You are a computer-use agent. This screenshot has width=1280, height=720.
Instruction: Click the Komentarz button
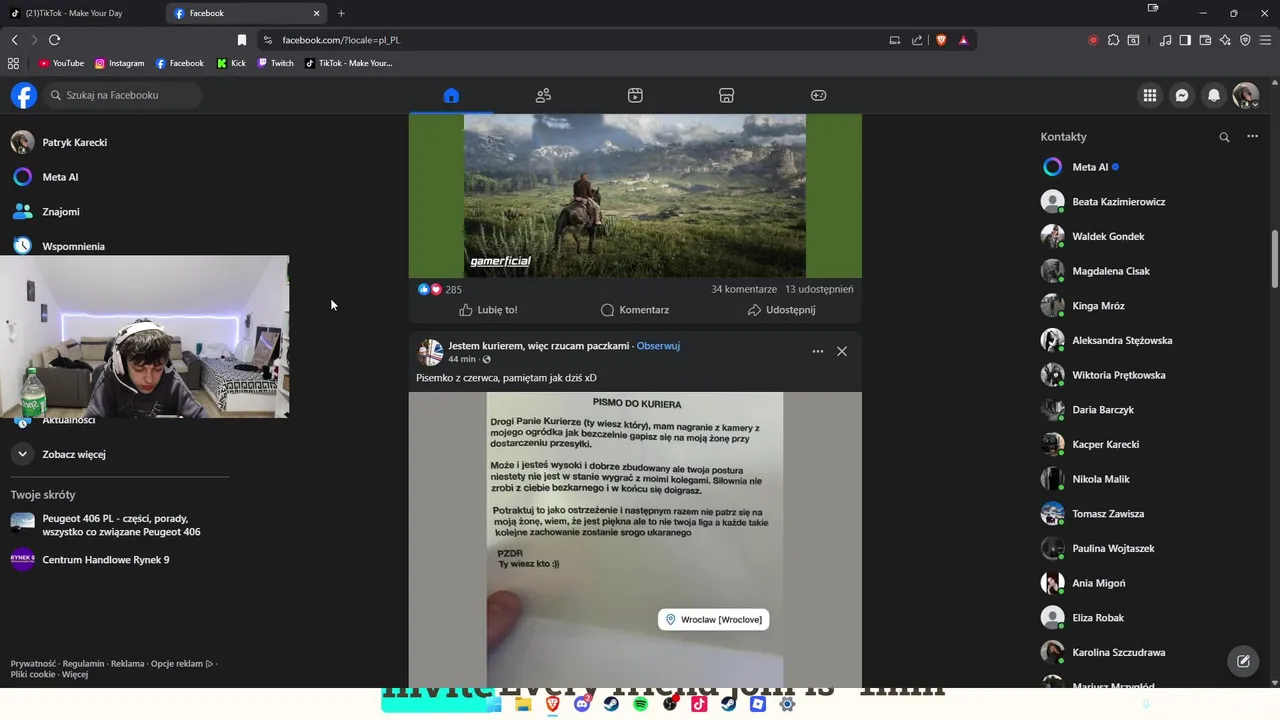[x=635, y=310]
